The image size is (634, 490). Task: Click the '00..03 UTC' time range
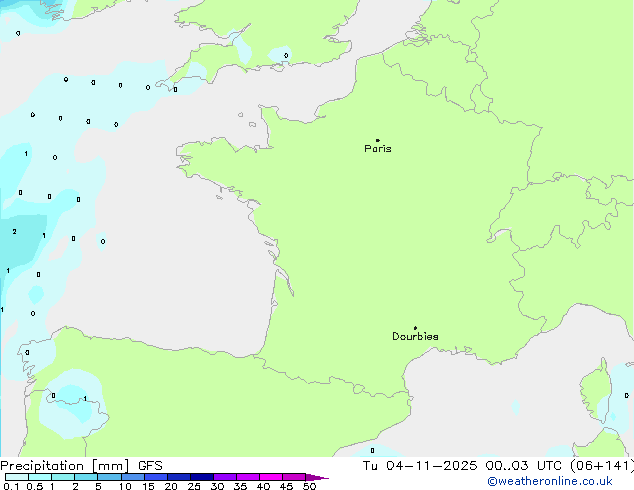[524, 466]
